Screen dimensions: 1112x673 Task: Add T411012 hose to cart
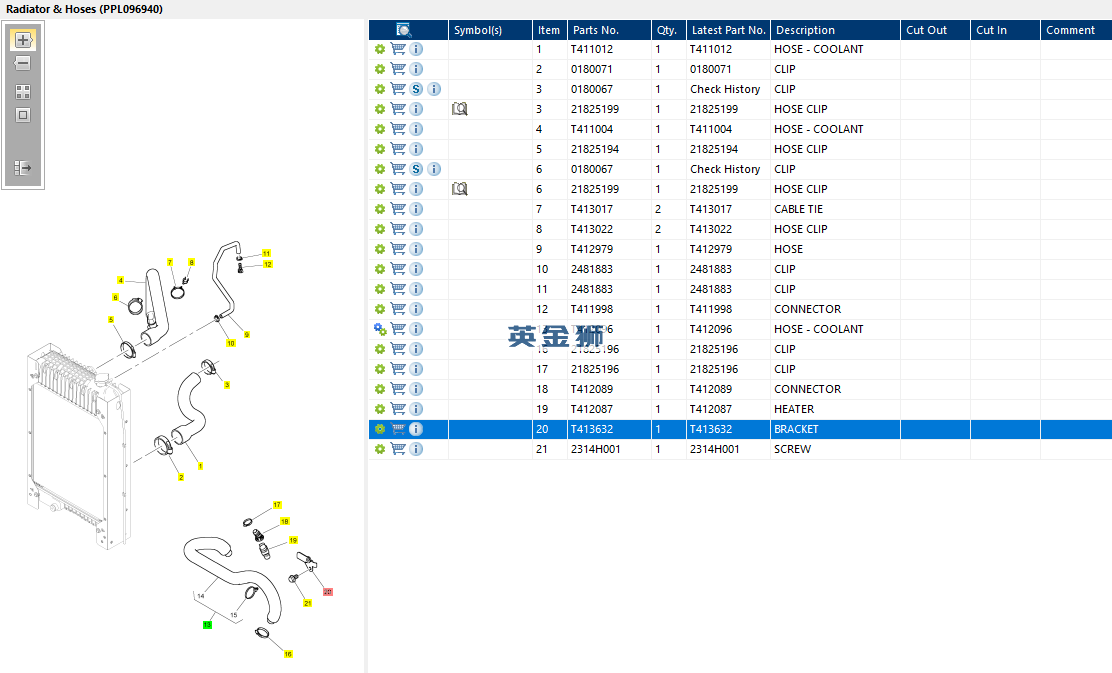coord(398,49)
